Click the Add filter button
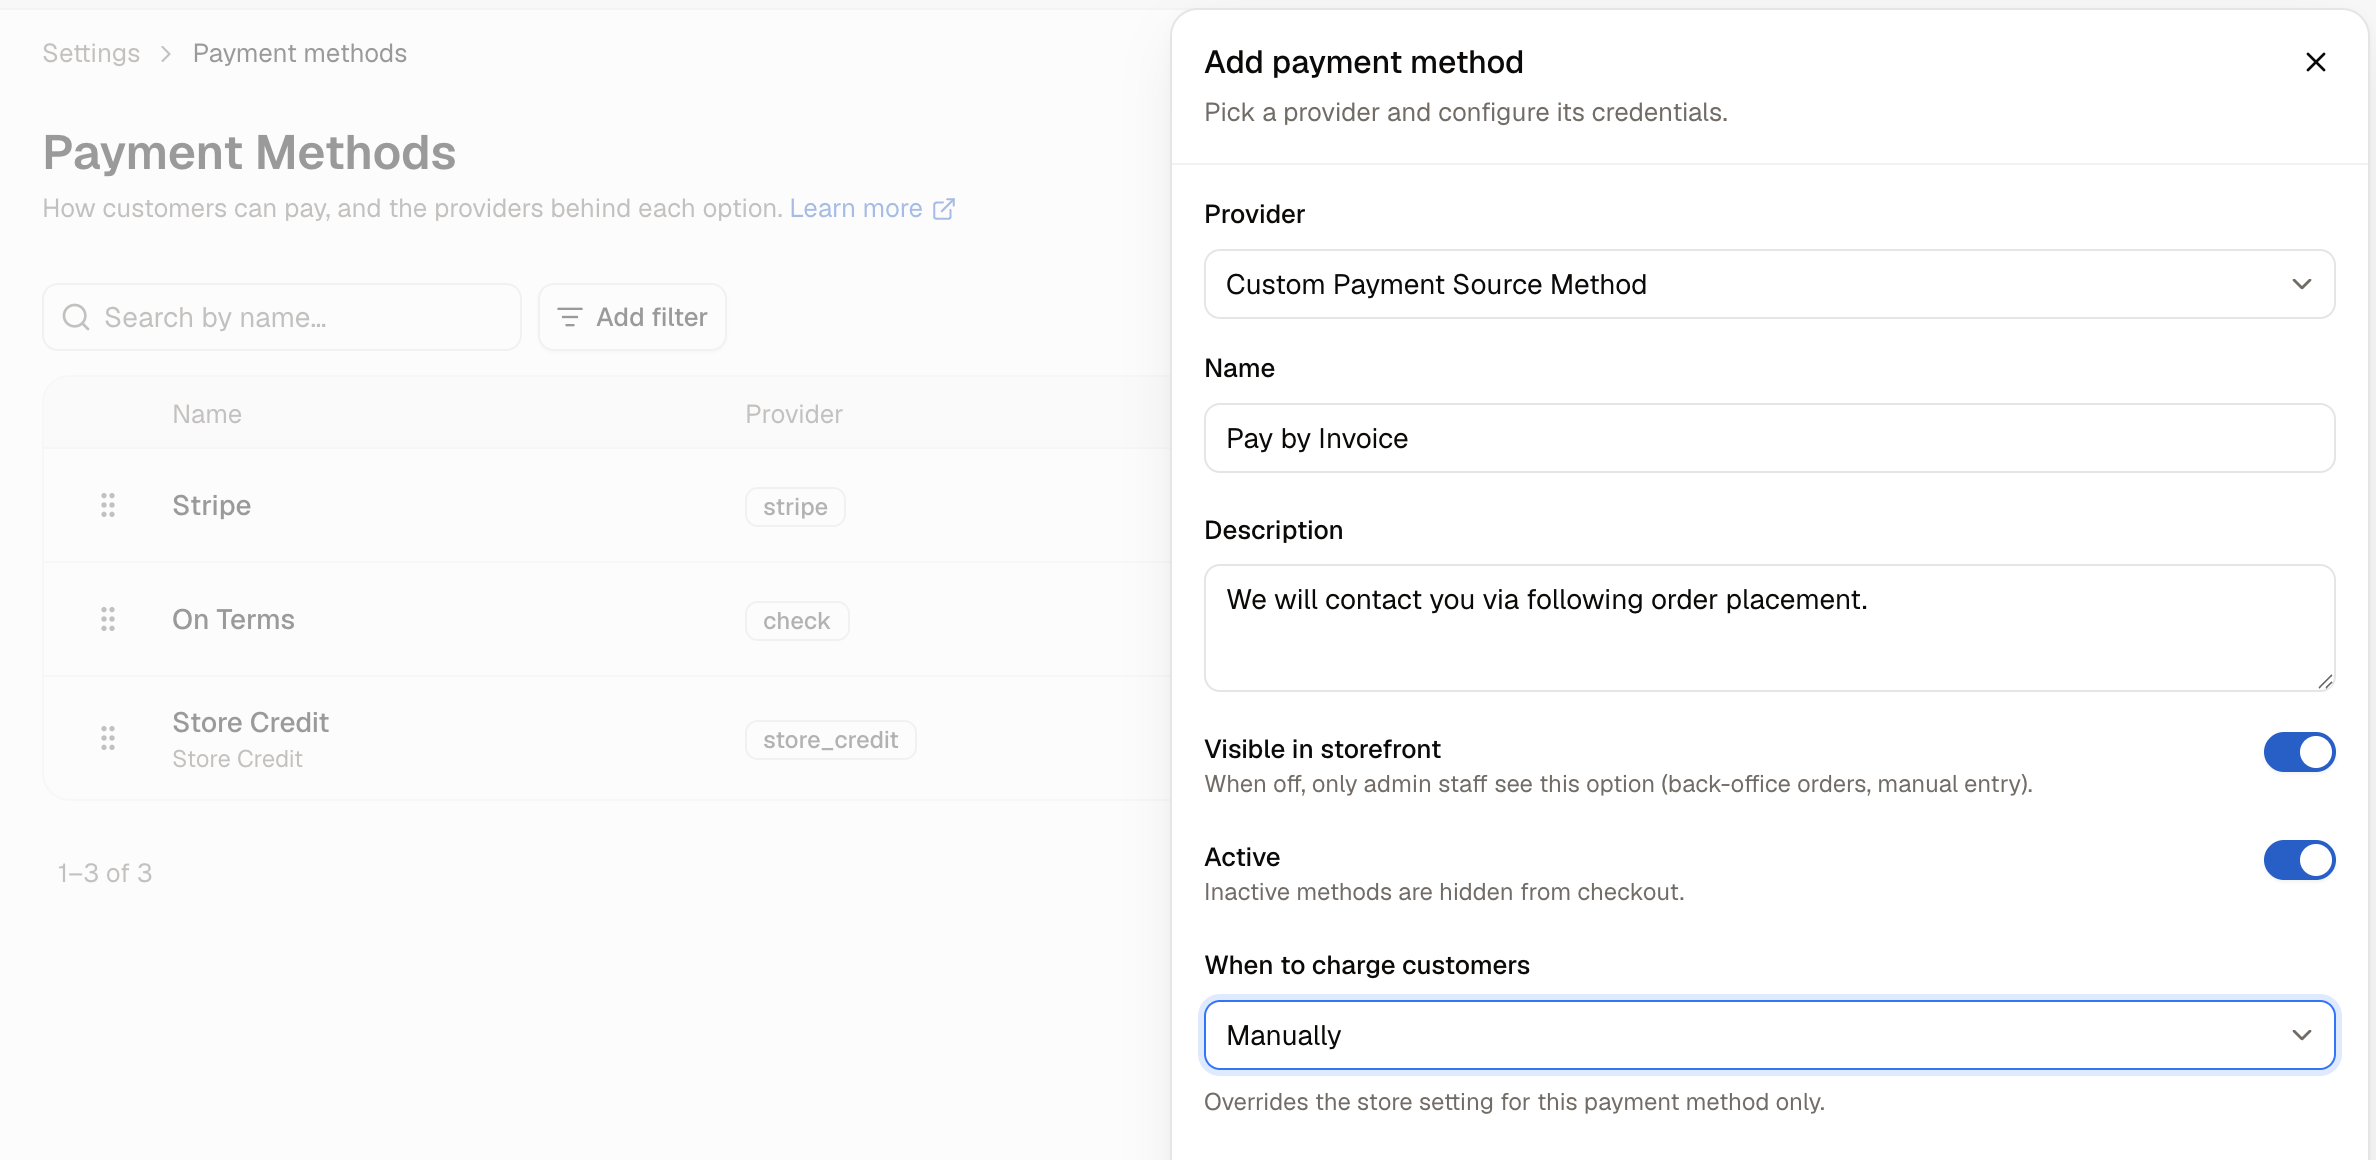The width and height of the screenshot is (2376, 1160). (632, 317)
